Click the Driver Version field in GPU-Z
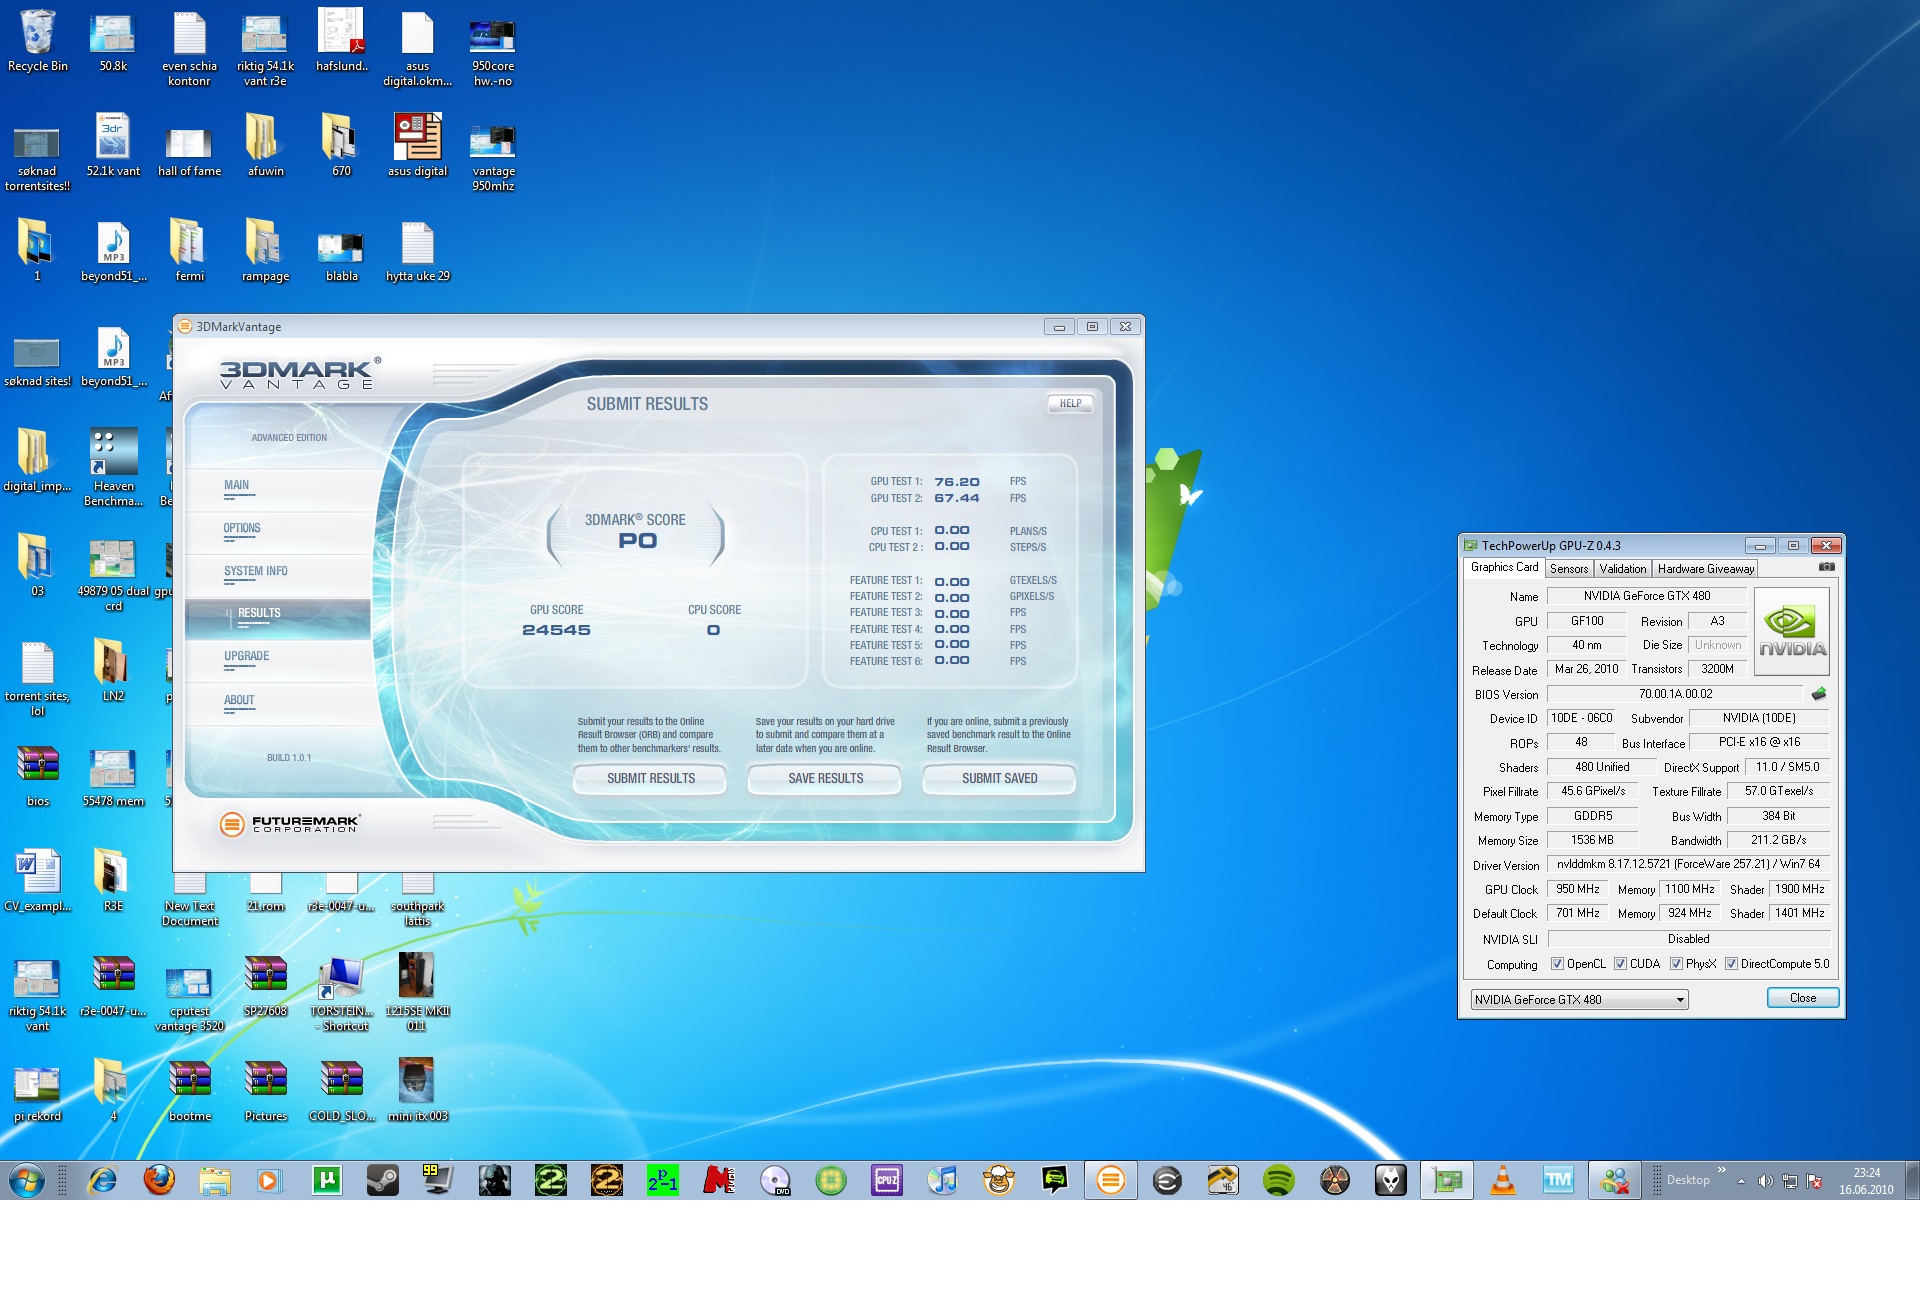Viewport: 1920px width, 1296px height. (x=1688, y=864)
